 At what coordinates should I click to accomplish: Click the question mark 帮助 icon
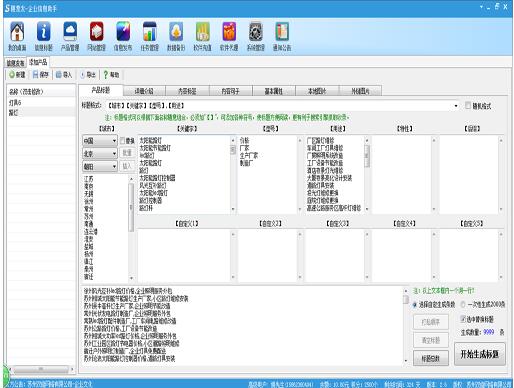106,75
